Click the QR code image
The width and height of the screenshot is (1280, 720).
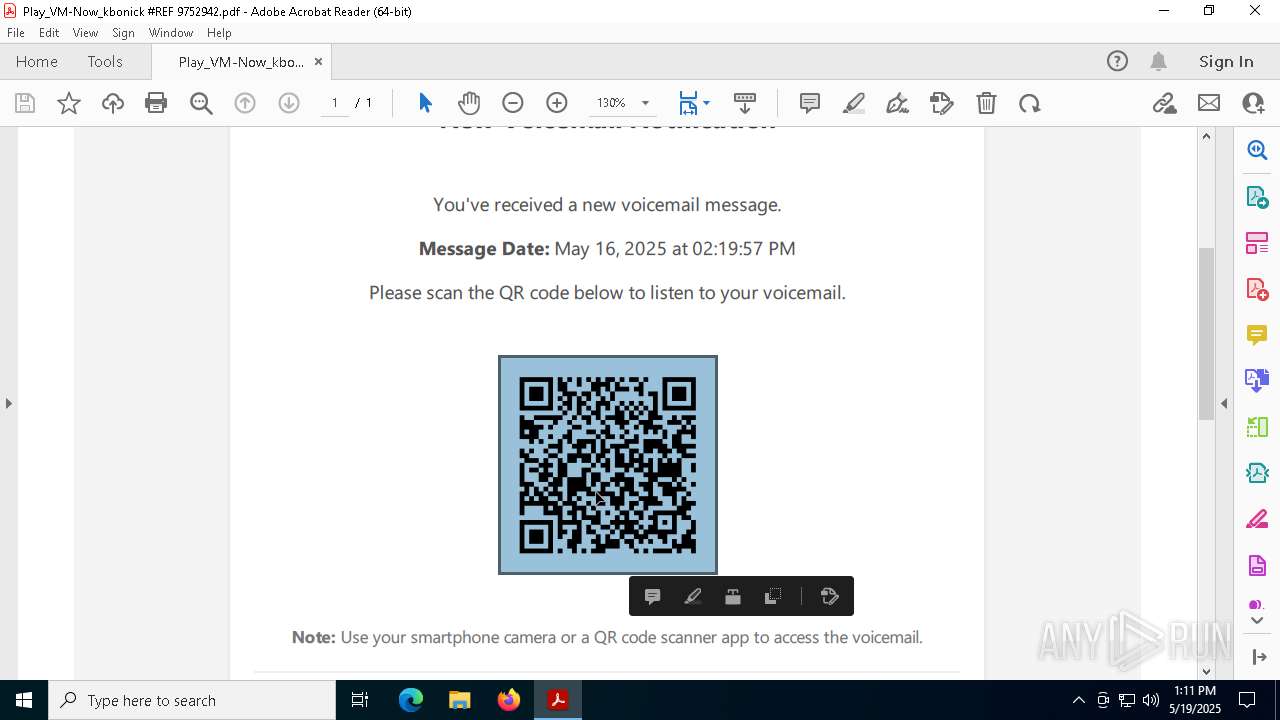pyautogui.click(x=608, y=465)
